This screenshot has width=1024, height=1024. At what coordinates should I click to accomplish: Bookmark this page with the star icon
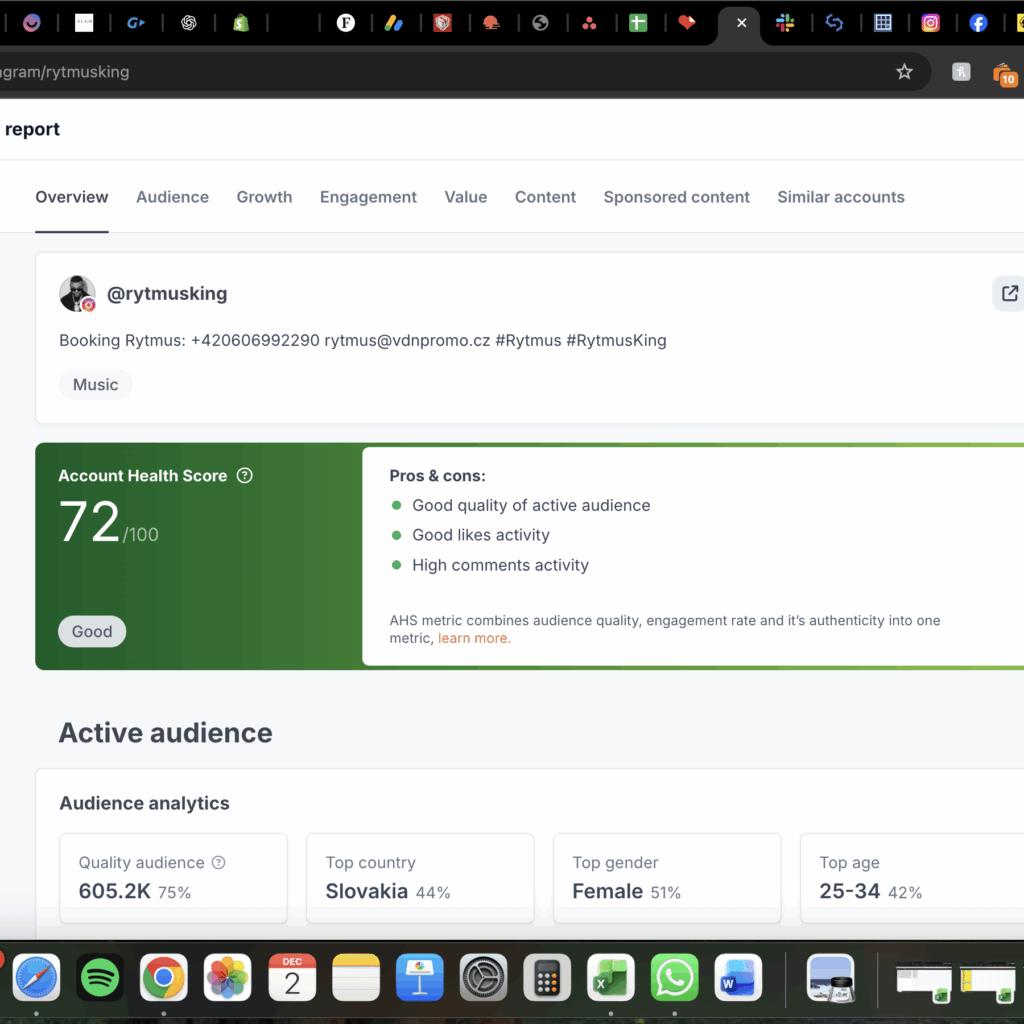[x=904, y=72]
